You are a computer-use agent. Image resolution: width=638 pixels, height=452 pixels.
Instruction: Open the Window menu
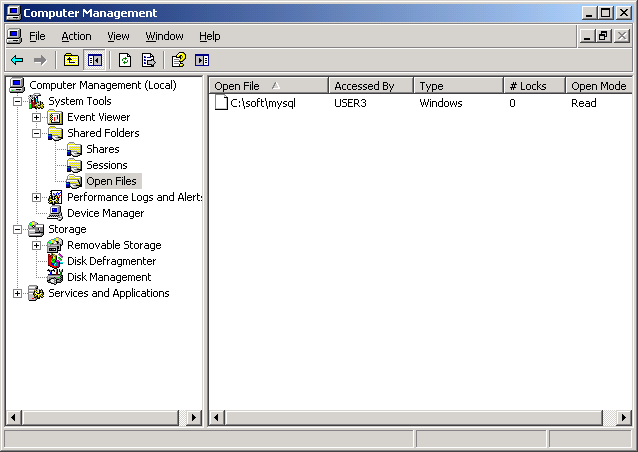tap(164, 37)
